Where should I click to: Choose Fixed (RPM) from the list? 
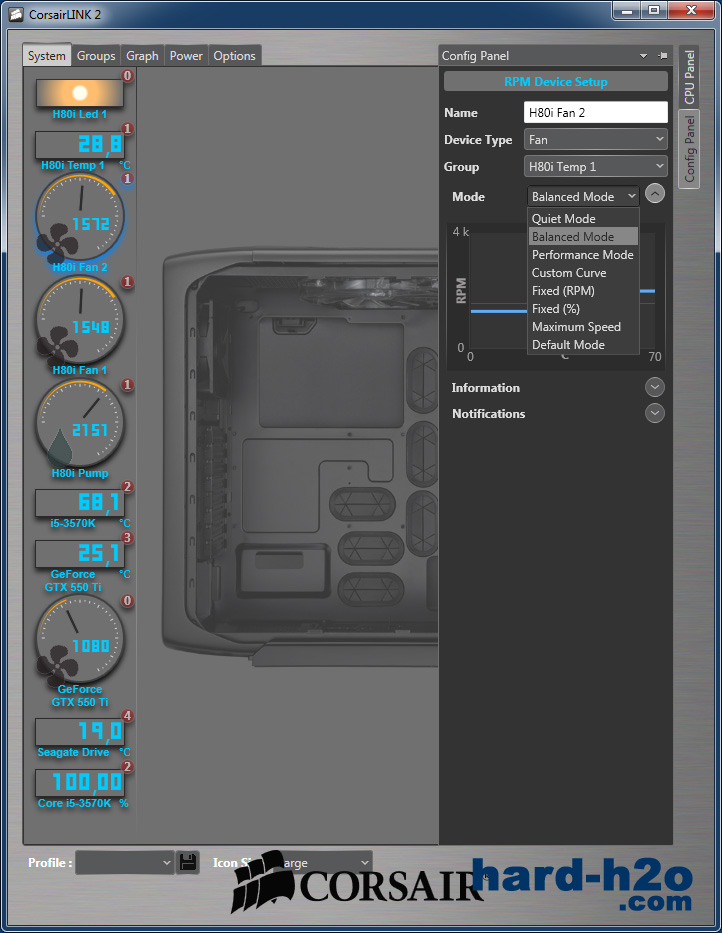pos(583,290)
